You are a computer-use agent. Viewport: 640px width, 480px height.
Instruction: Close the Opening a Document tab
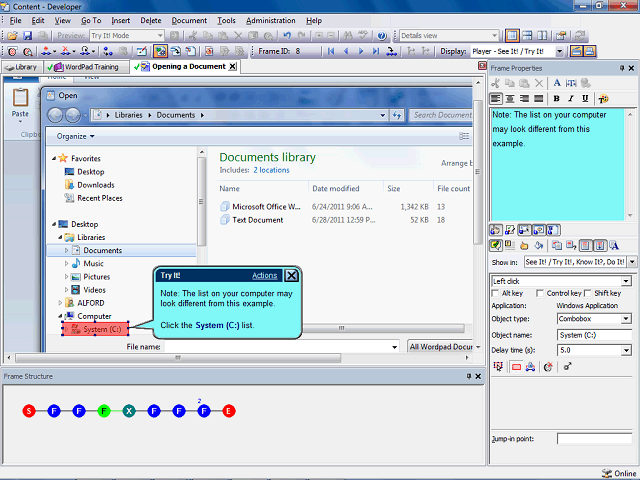tap(232, 67)
